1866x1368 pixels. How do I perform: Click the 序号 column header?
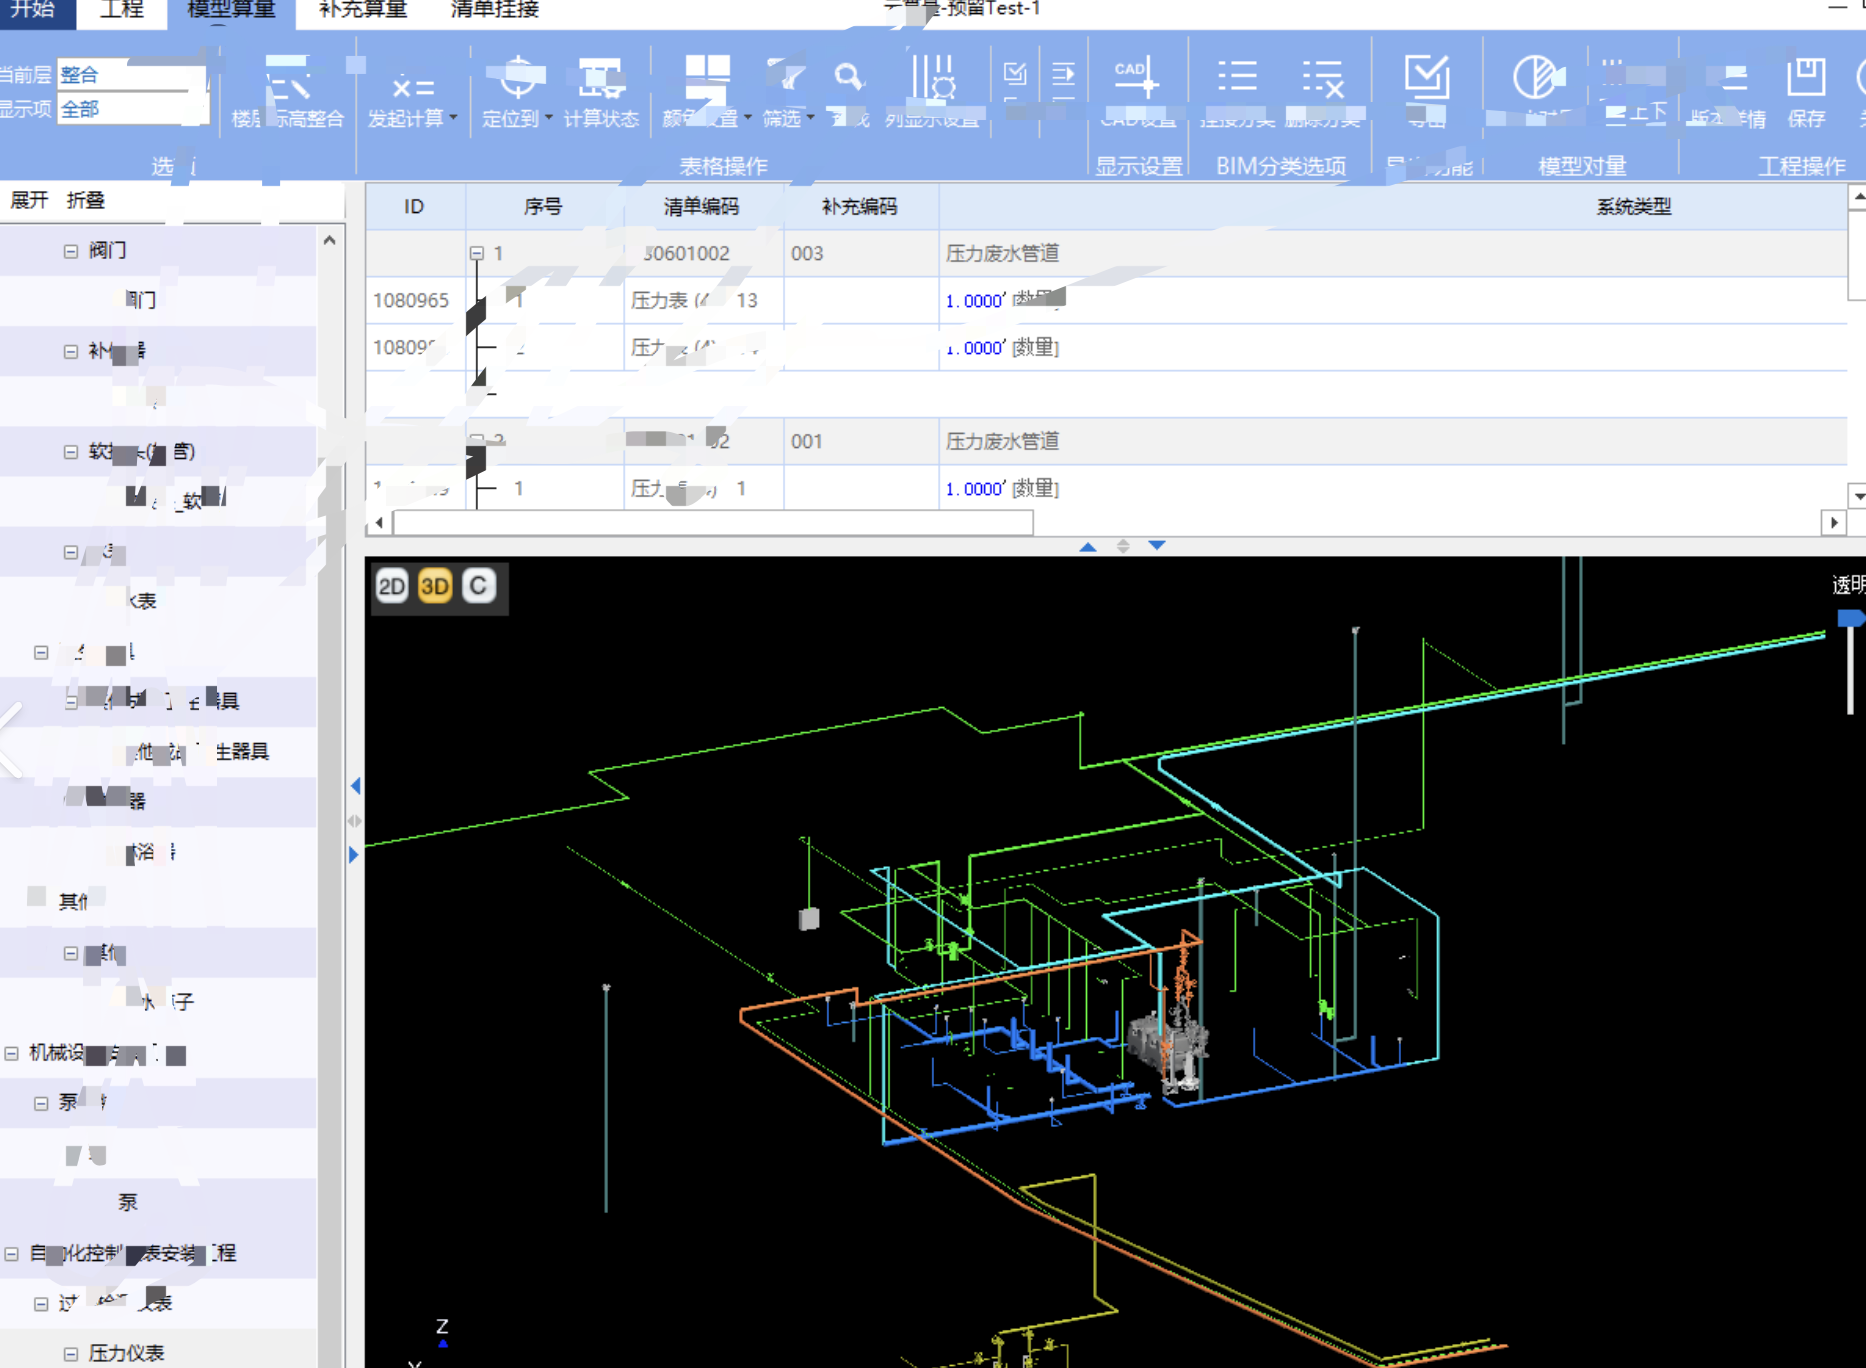(543, 207)
